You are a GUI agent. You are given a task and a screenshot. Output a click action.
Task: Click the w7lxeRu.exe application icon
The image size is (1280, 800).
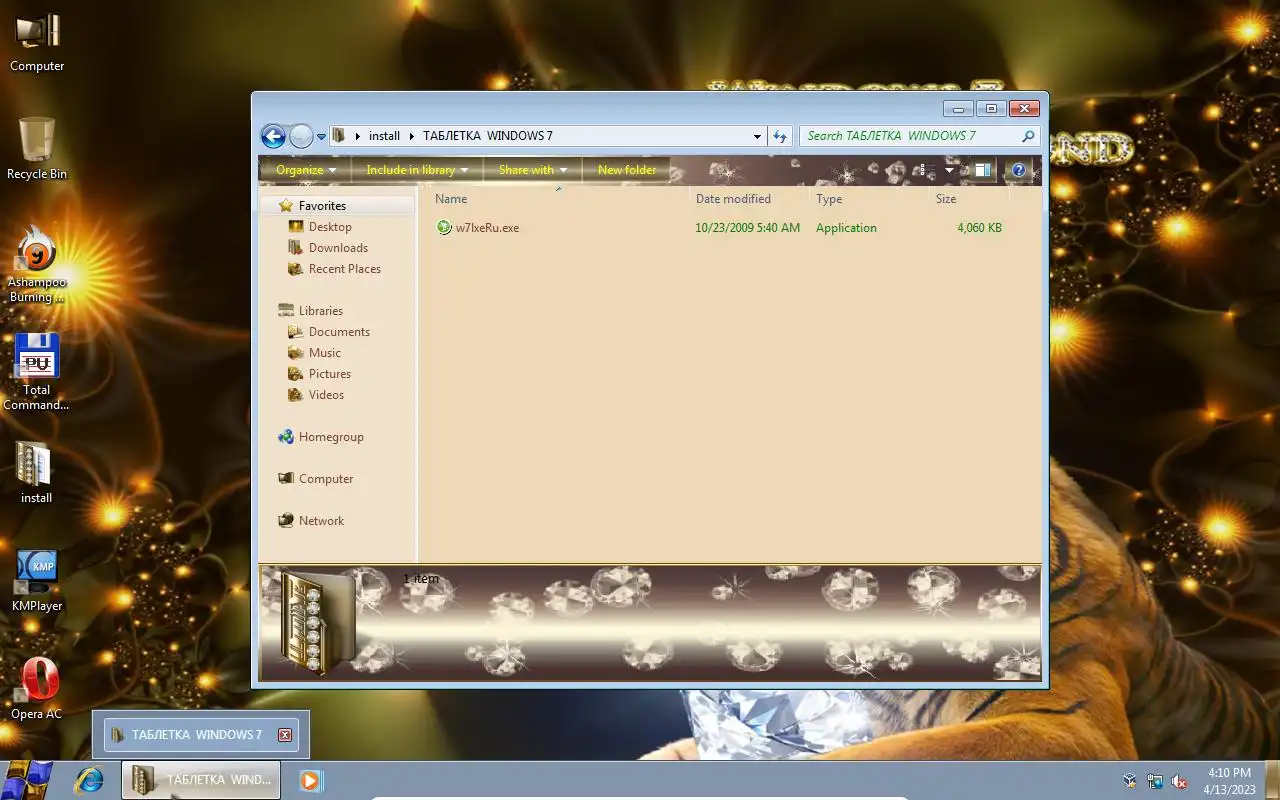coord(444,228)
